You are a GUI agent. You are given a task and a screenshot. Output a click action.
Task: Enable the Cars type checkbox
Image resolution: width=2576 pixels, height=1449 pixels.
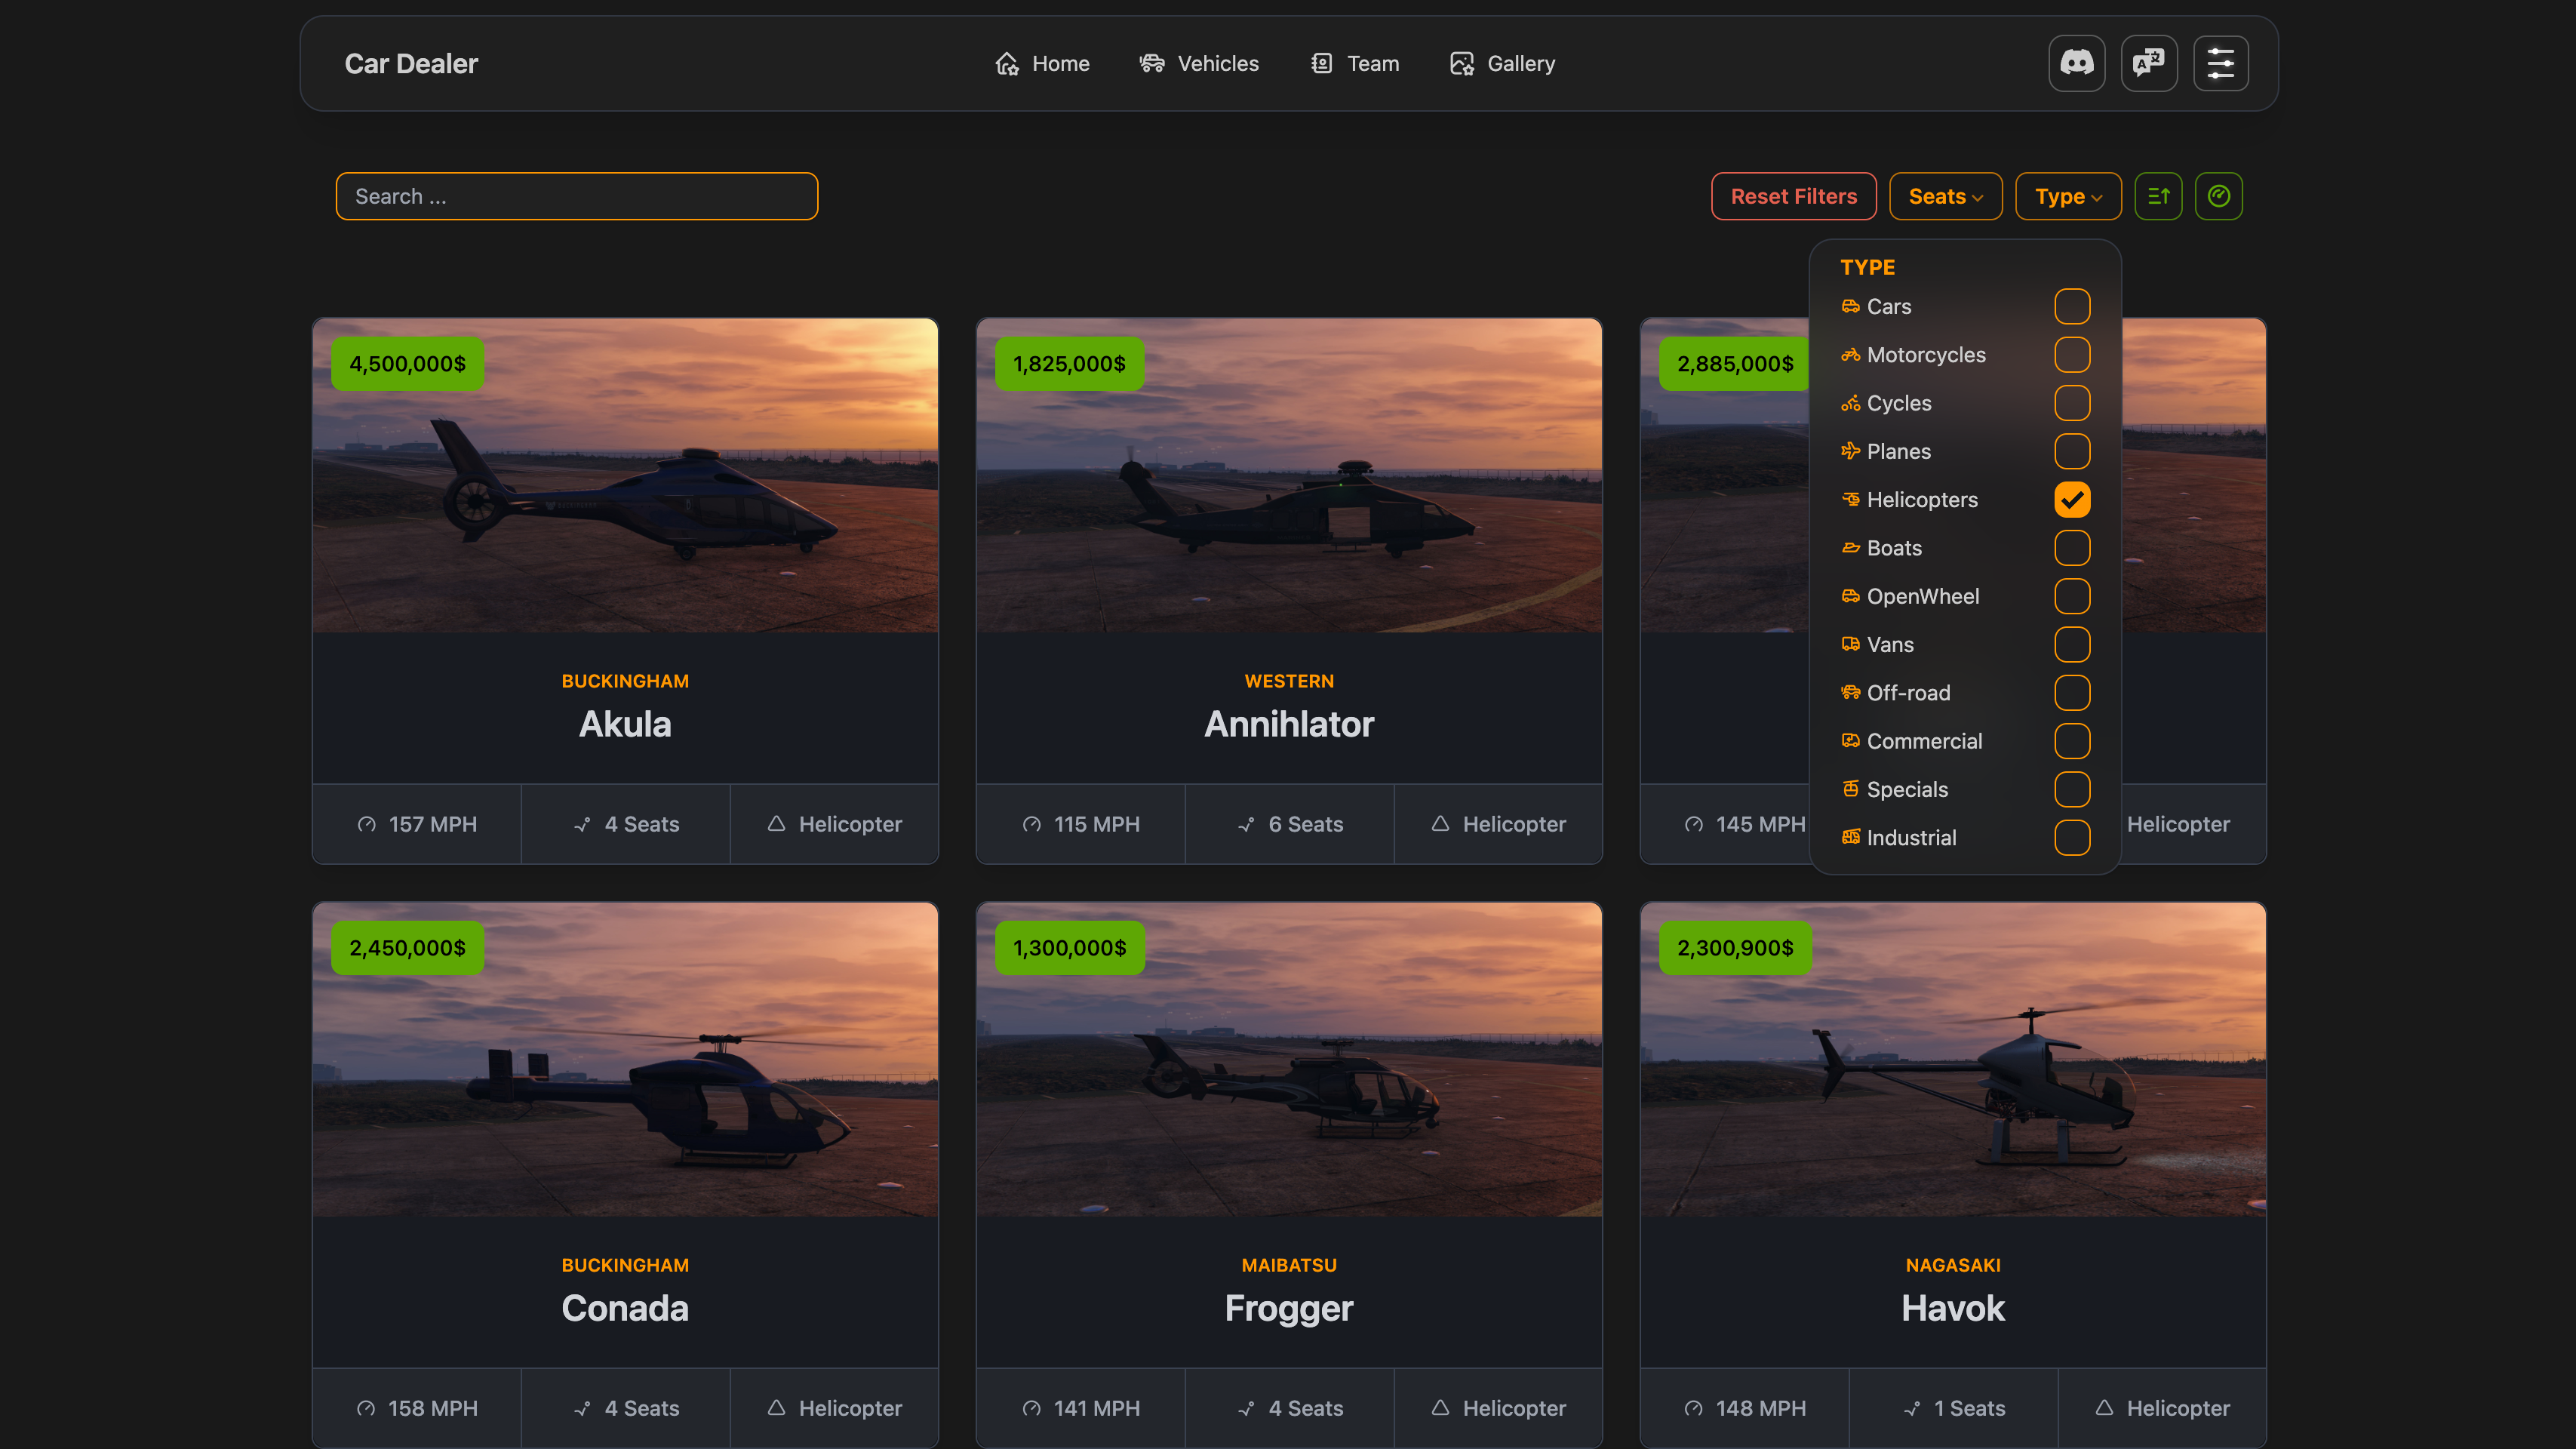[x=2072, y=307]
